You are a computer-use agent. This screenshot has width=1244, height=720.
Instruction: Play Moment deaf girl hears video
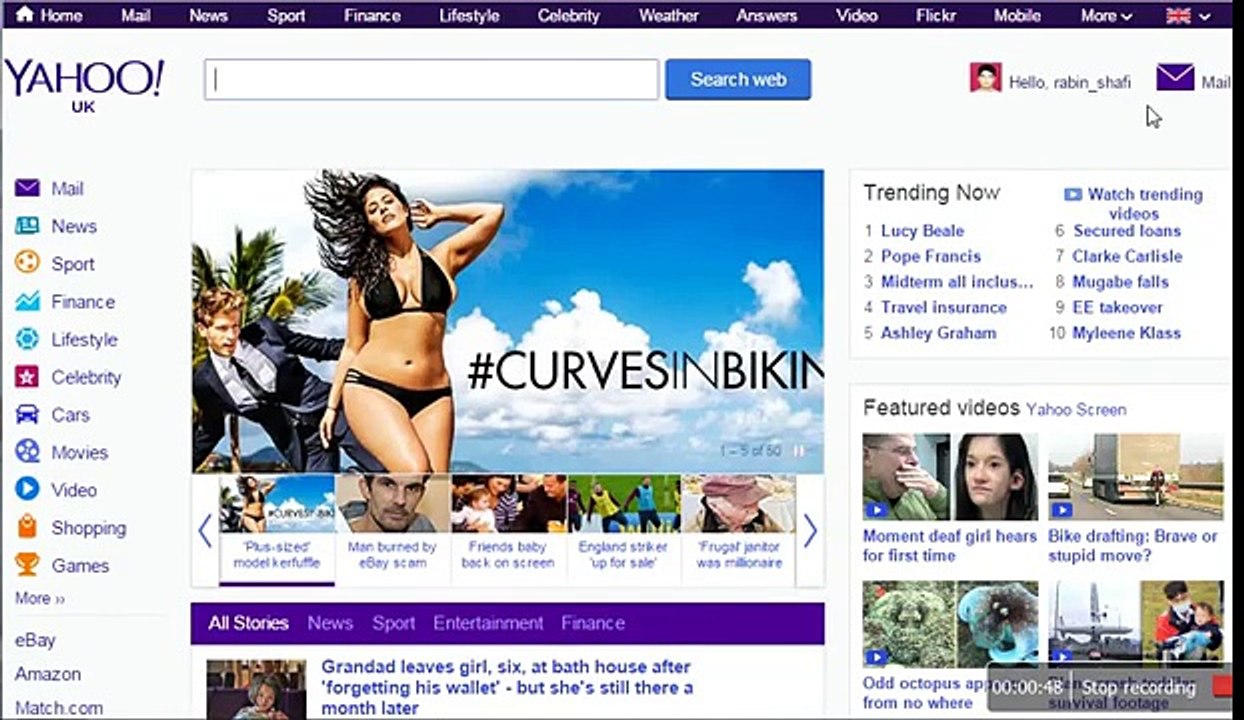click(950, 476)
